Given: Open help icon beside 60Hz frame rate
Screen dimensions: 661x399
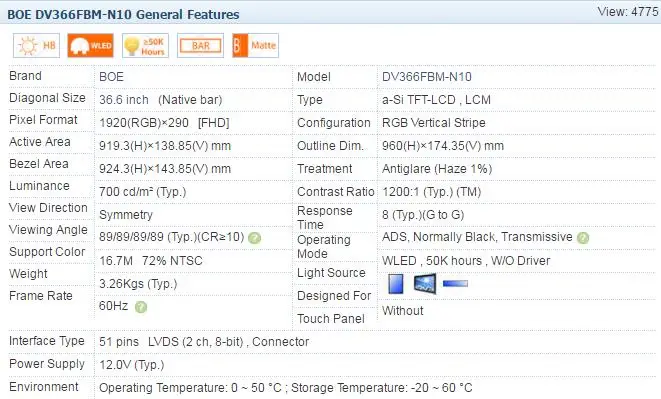Looking at the screenshot, I should point(141,307).
